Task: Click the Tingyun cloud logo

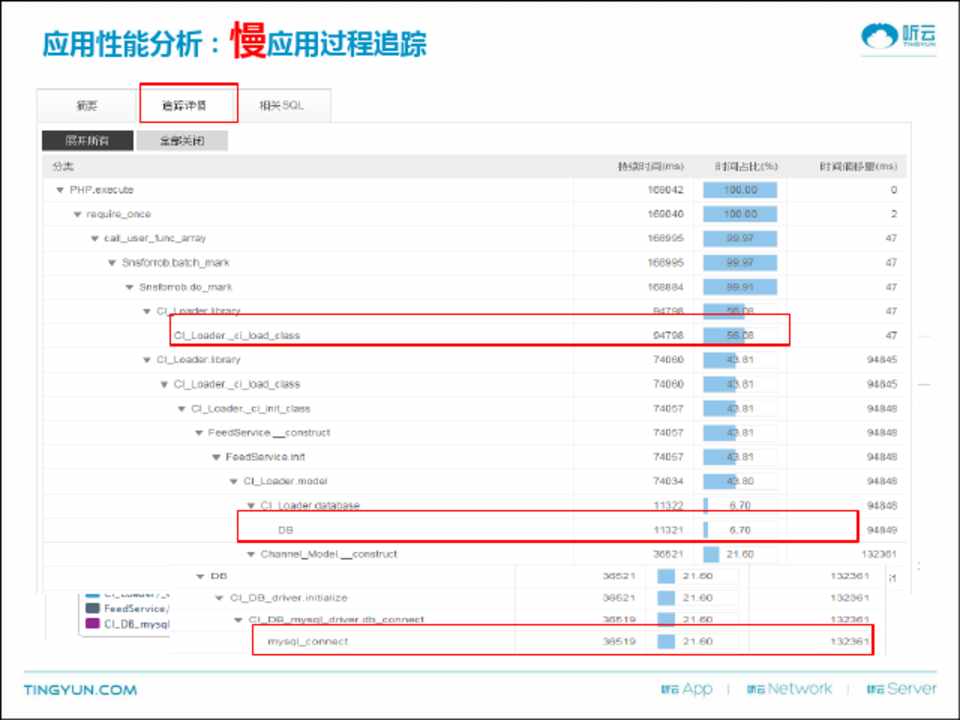Action: [899, 37]
